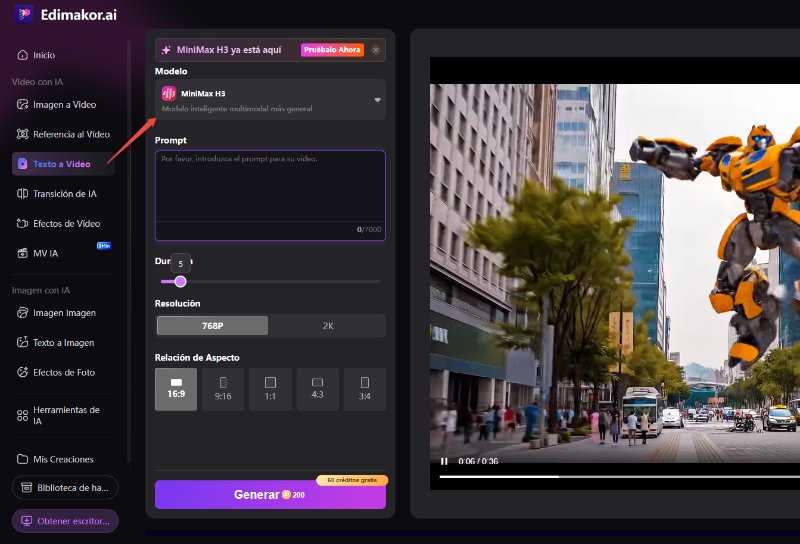Open Imagen a Vídeo tool
The width and height of the screenshot is (800, 544).
(x=64, y=105)
